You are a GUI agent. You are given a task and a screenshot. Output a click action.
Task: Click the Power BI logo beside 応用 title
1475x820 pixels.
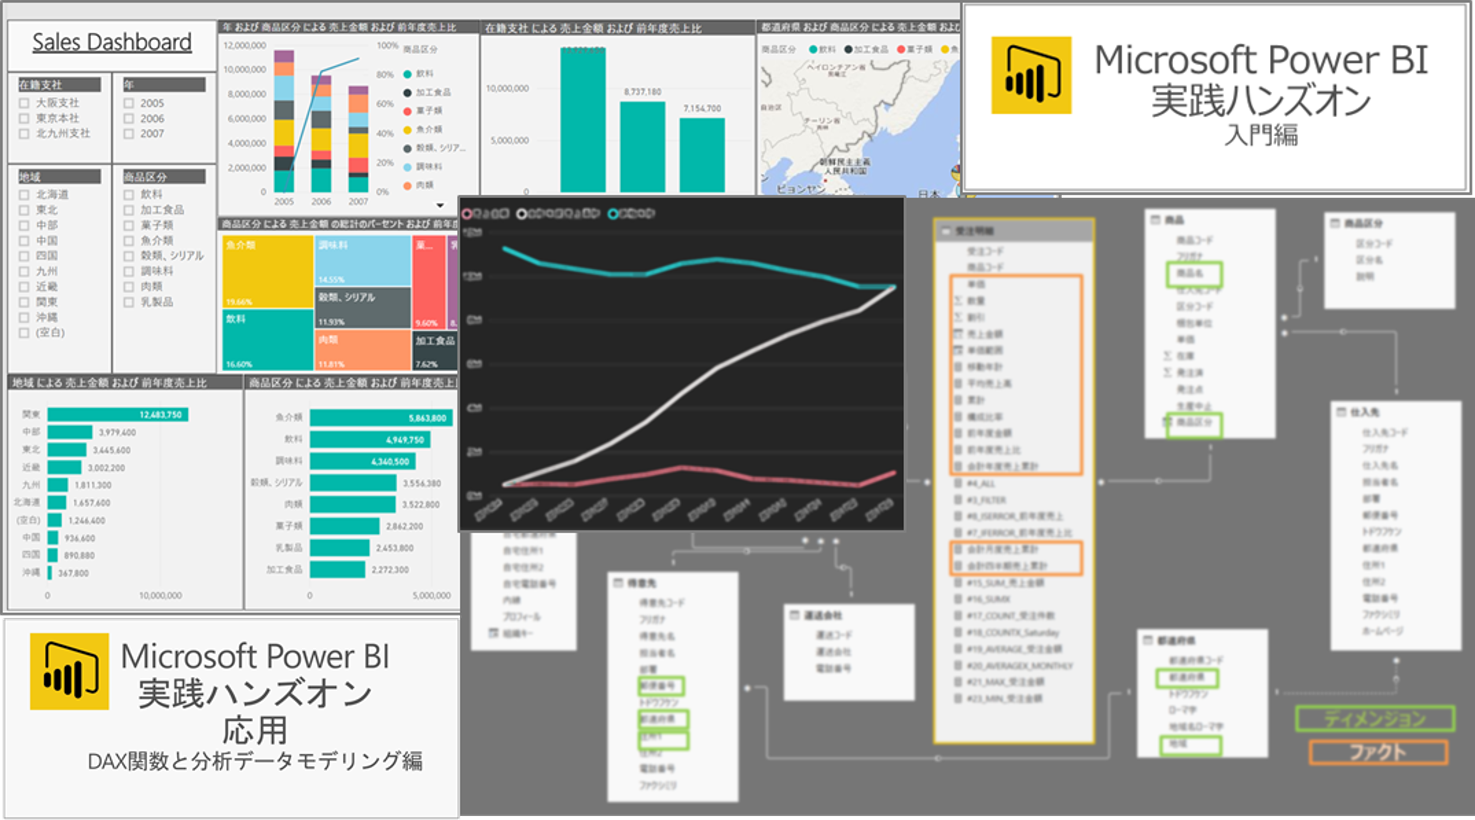[69, 671]
